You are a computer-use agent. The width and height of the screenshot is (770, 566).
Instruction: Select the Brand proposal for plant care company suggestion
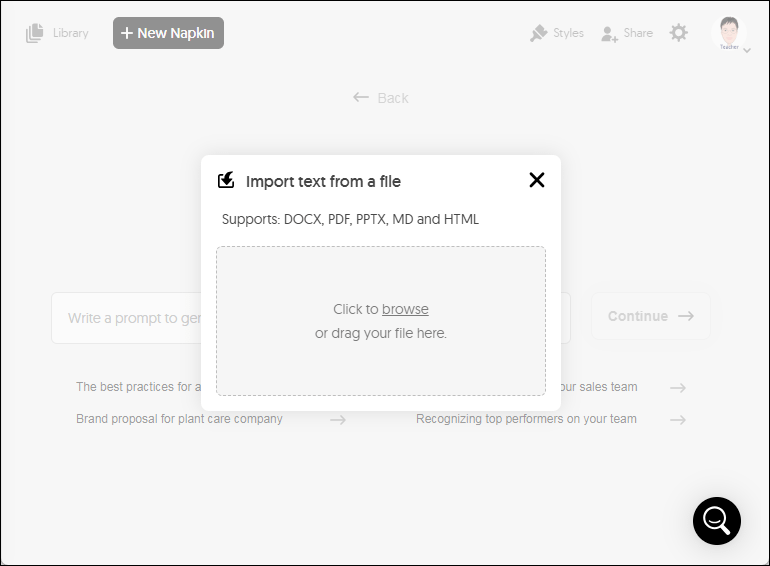[x=179, y=419]
